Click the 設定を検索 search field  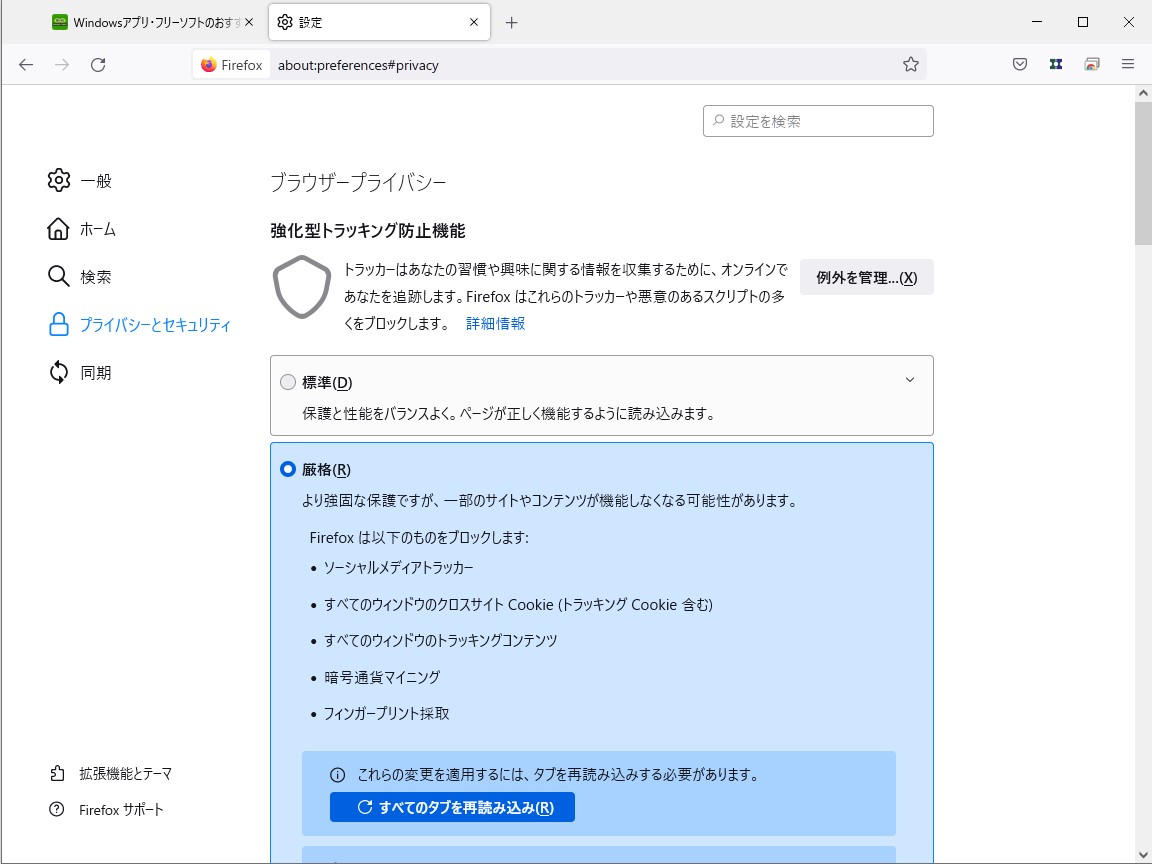(x=818, y=120)
